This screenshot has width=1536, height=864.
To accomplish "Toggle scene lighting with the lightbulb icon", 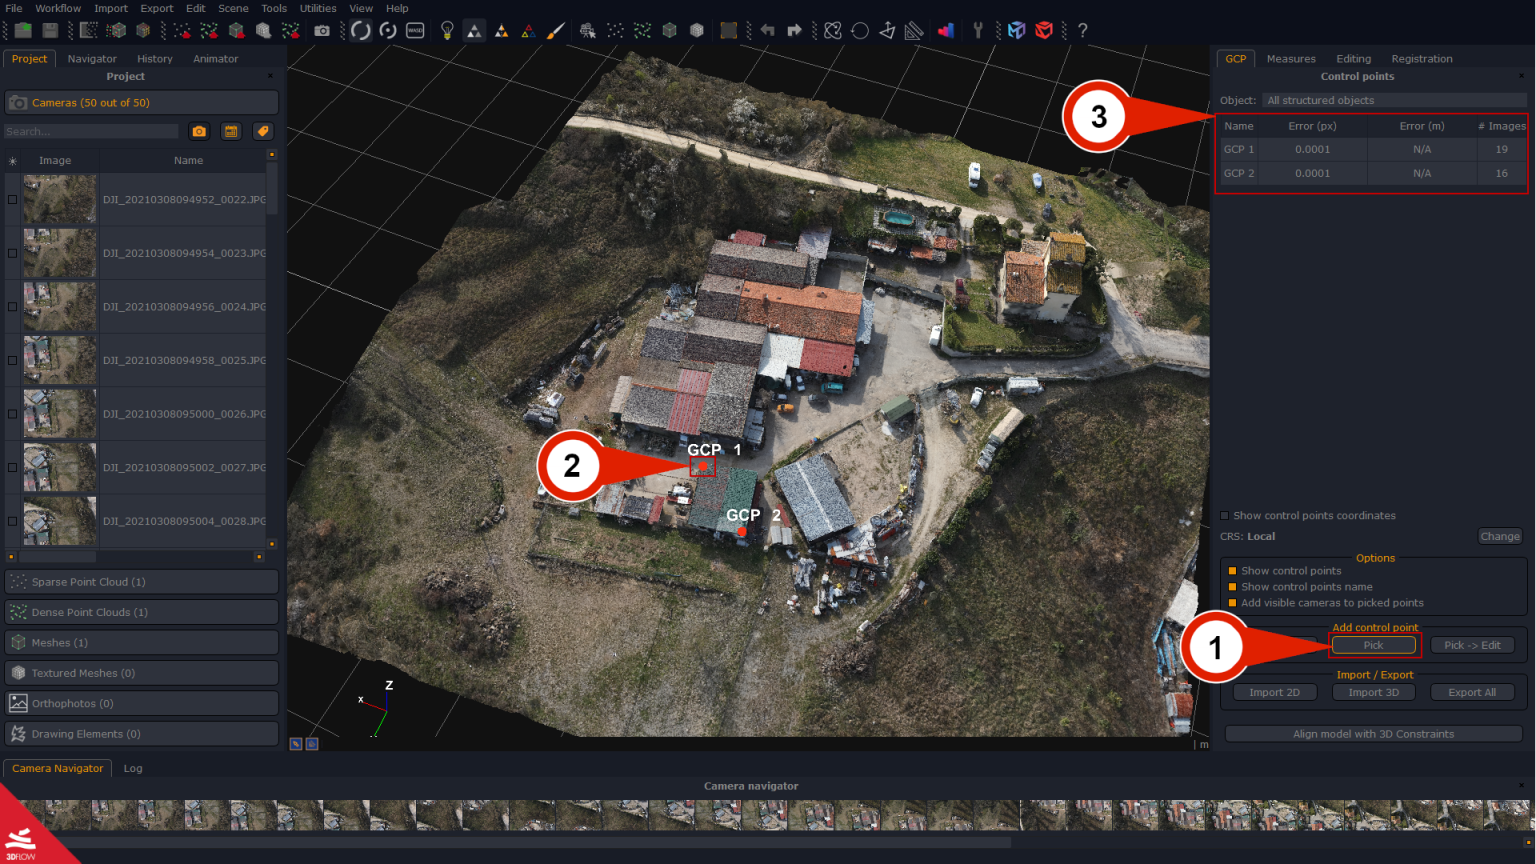I will (445, 30).
